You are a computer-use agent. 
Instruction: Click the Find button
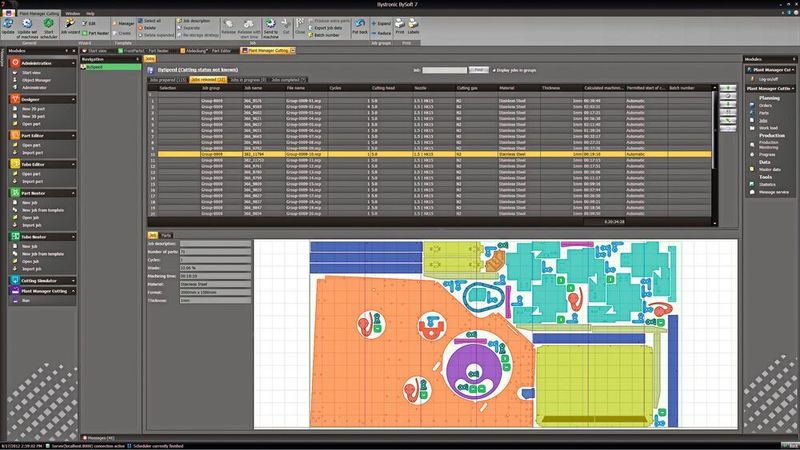(478, 70)
